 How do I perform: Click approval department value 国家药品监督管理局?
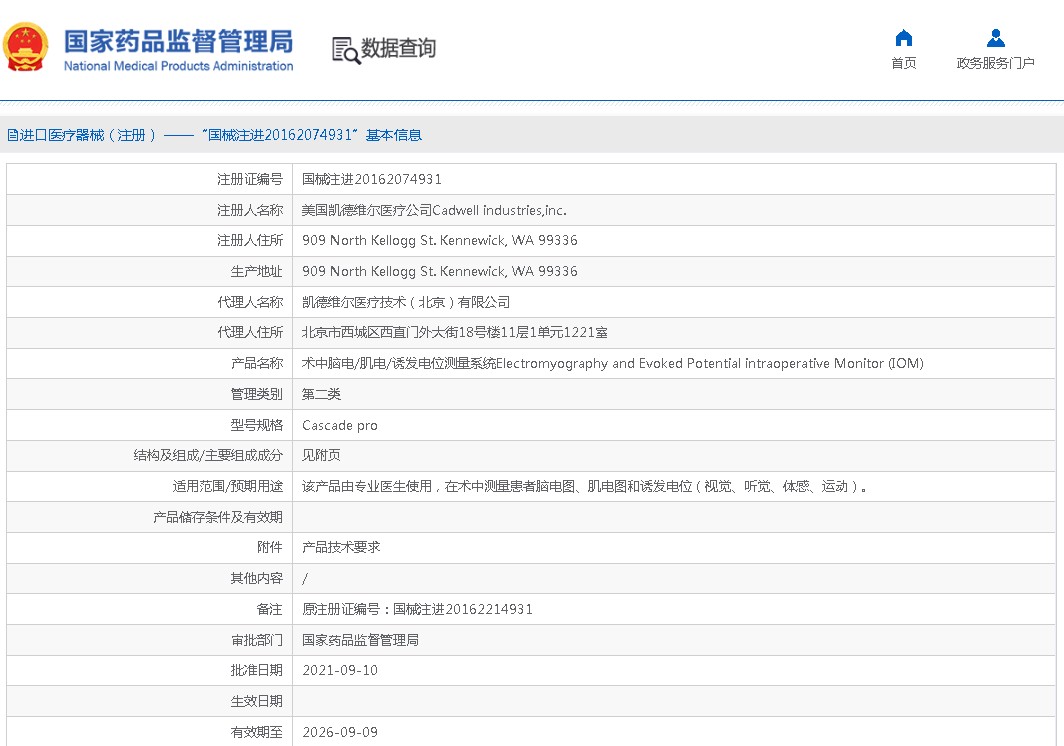[360, 640]
